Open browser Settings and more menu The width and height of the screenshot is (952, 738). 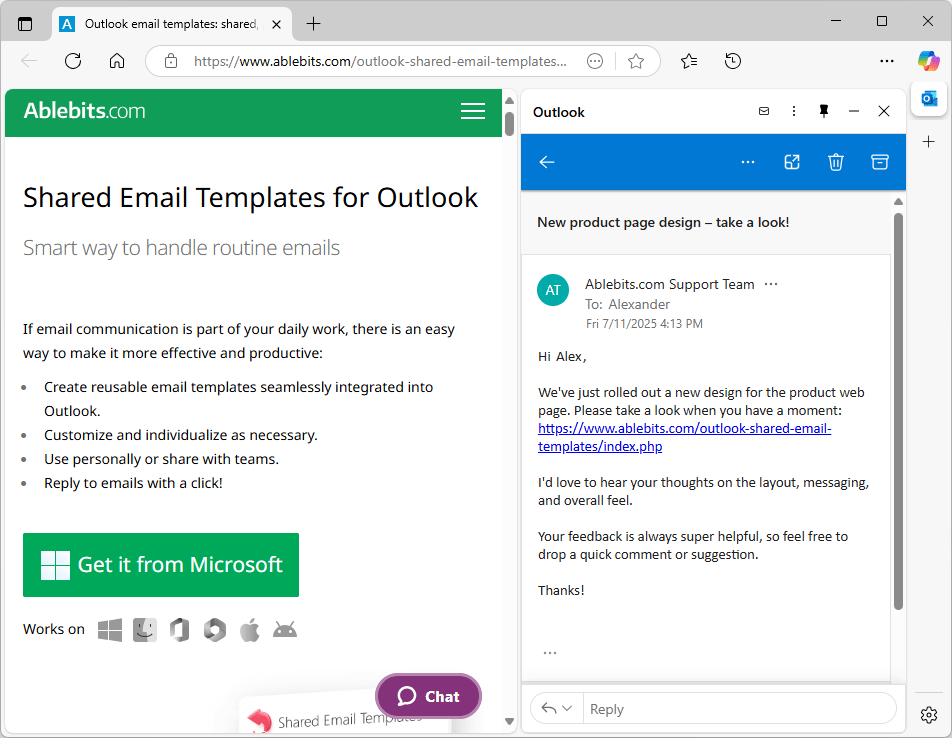(886, 61)
